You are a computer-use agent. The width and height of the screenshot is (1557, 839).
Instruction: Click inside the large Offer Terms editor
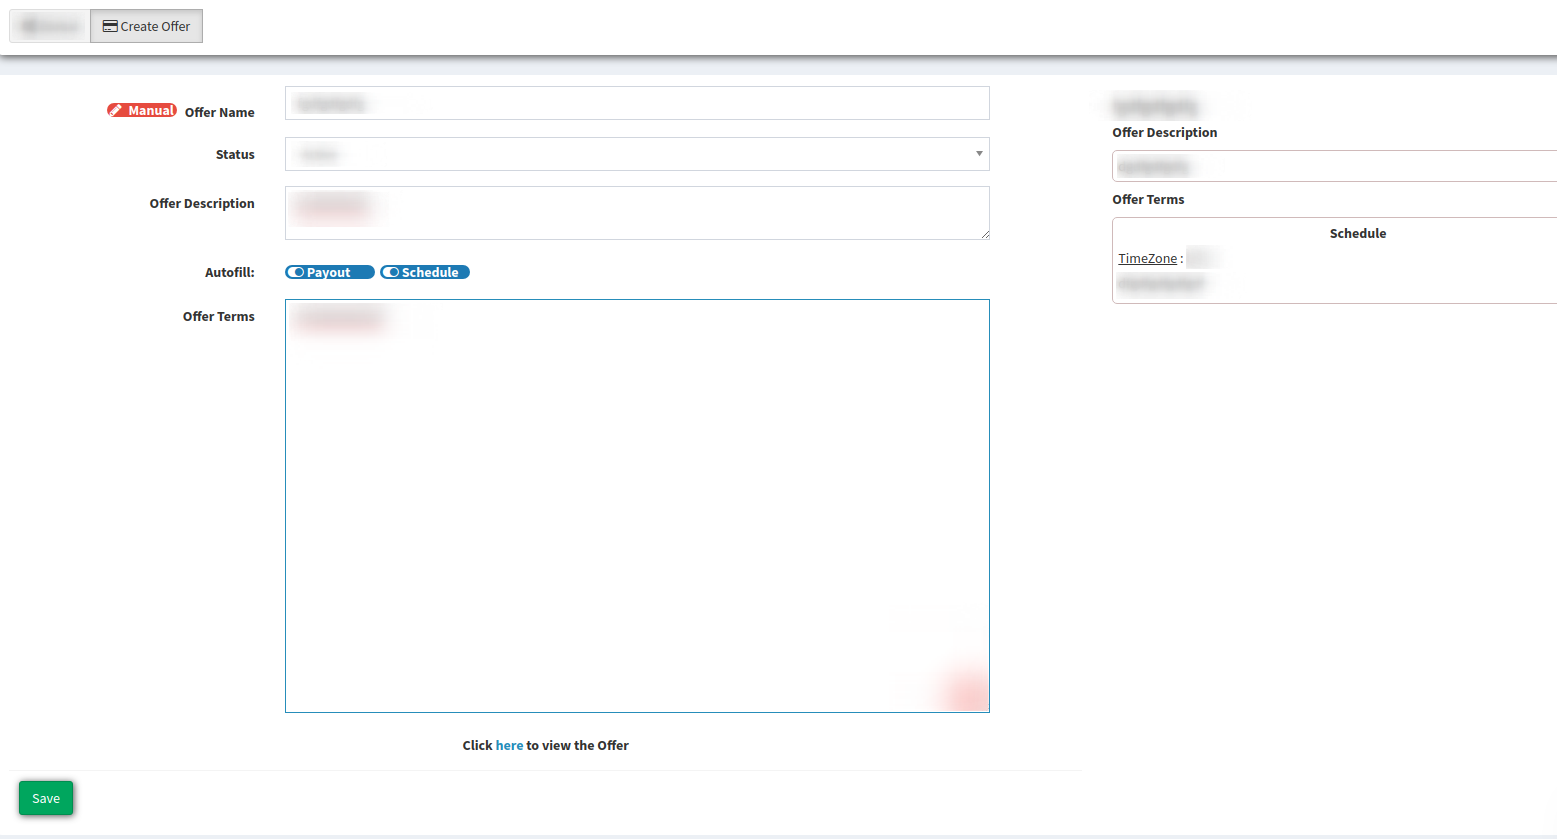tap(637, 505)
